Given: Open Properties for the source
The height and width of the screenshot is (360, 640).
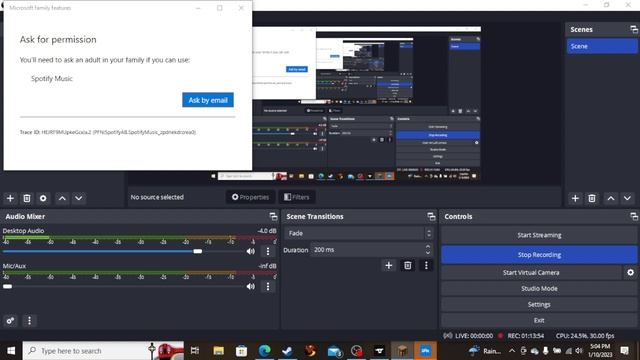Looking at the screenshot, I should (250, 197).
